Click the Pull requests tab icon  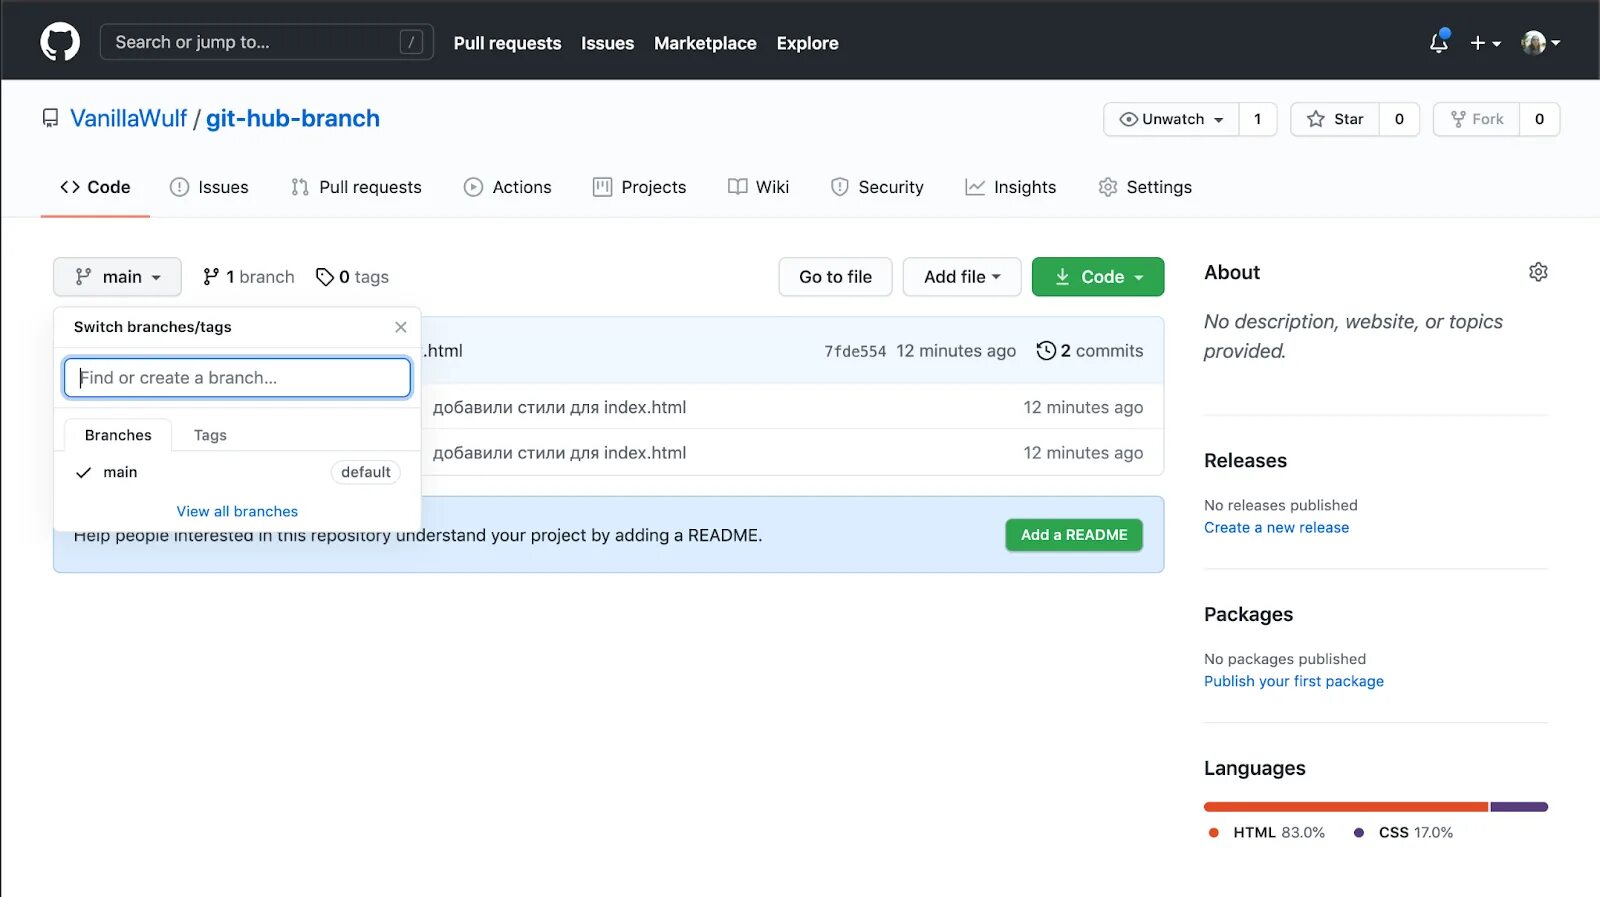(300, 187)
